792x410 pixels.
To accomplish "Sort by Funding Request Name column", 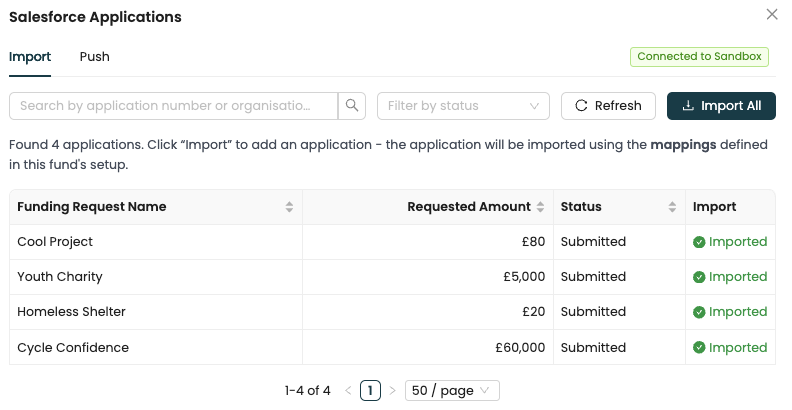I will point(156,207).
